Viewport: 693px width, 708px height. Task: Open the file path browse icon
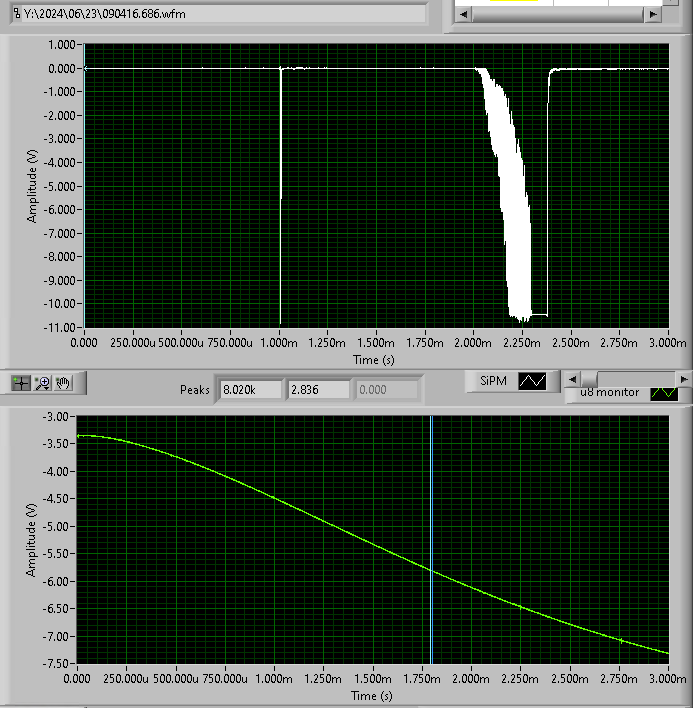(x=17, y=14)
